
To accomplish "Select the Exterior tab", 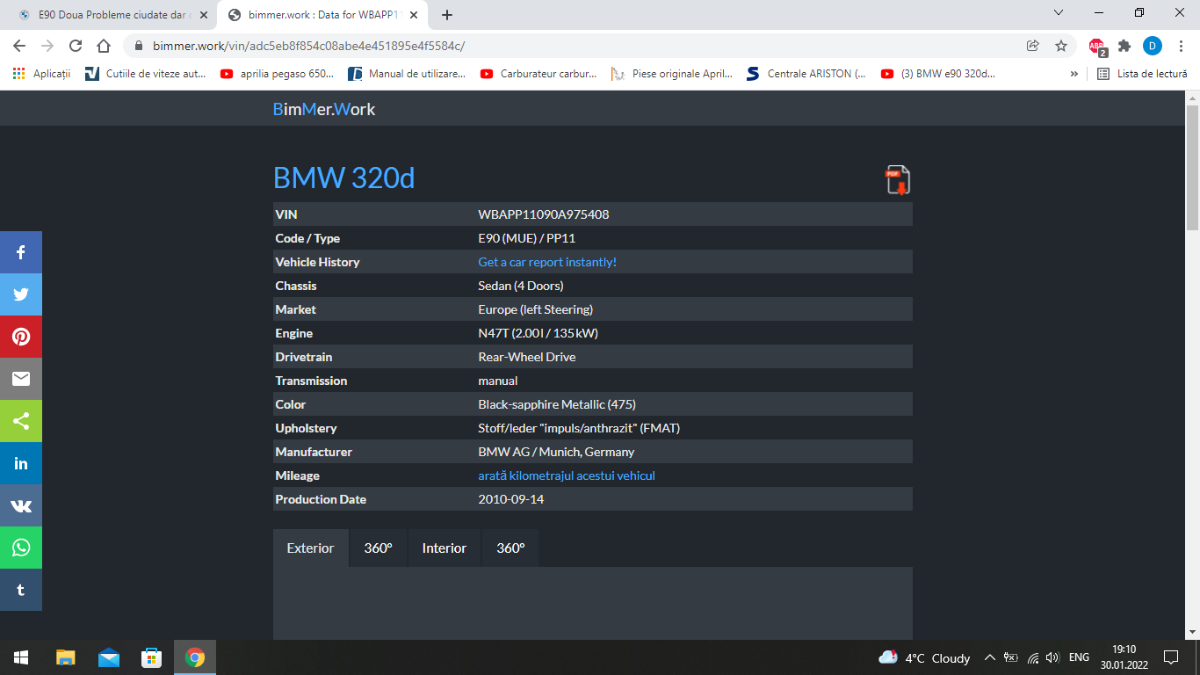I will (310, 548).
